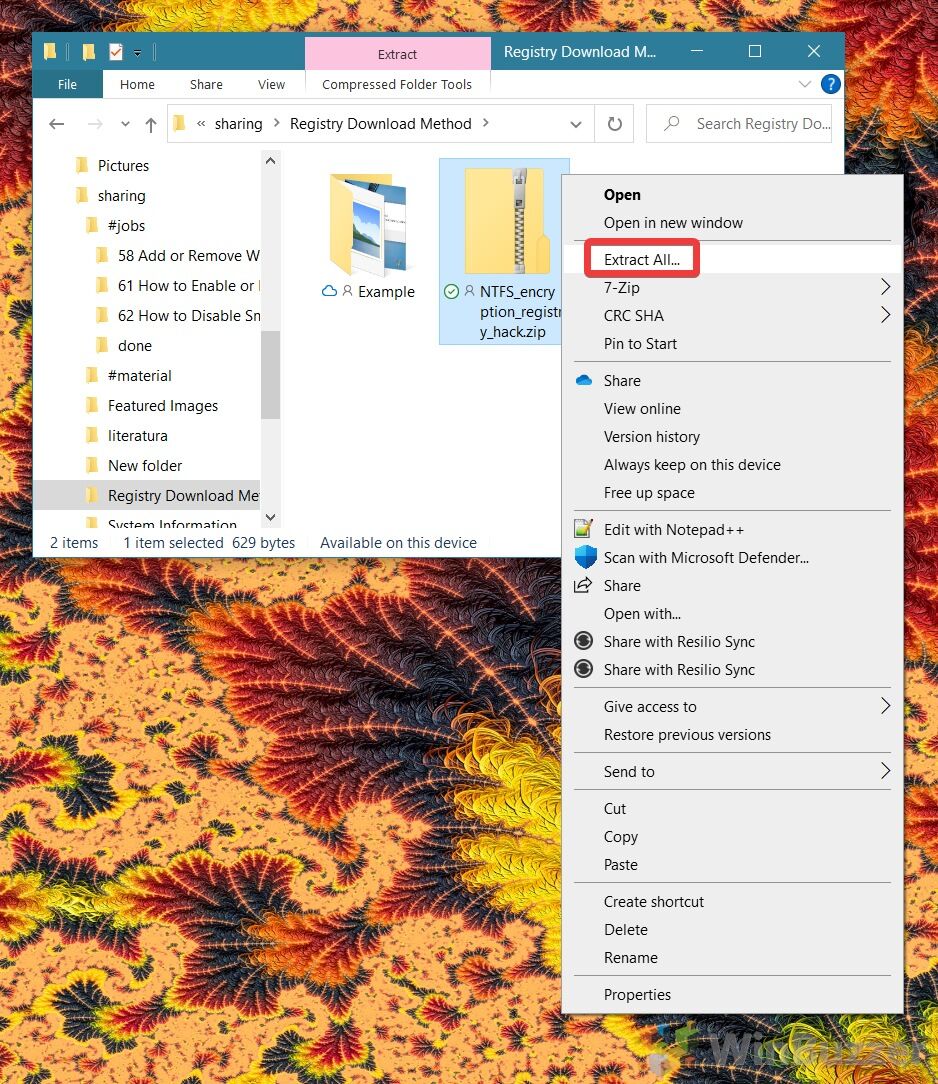Click the Help question mark icon

(x=830, y=84)
